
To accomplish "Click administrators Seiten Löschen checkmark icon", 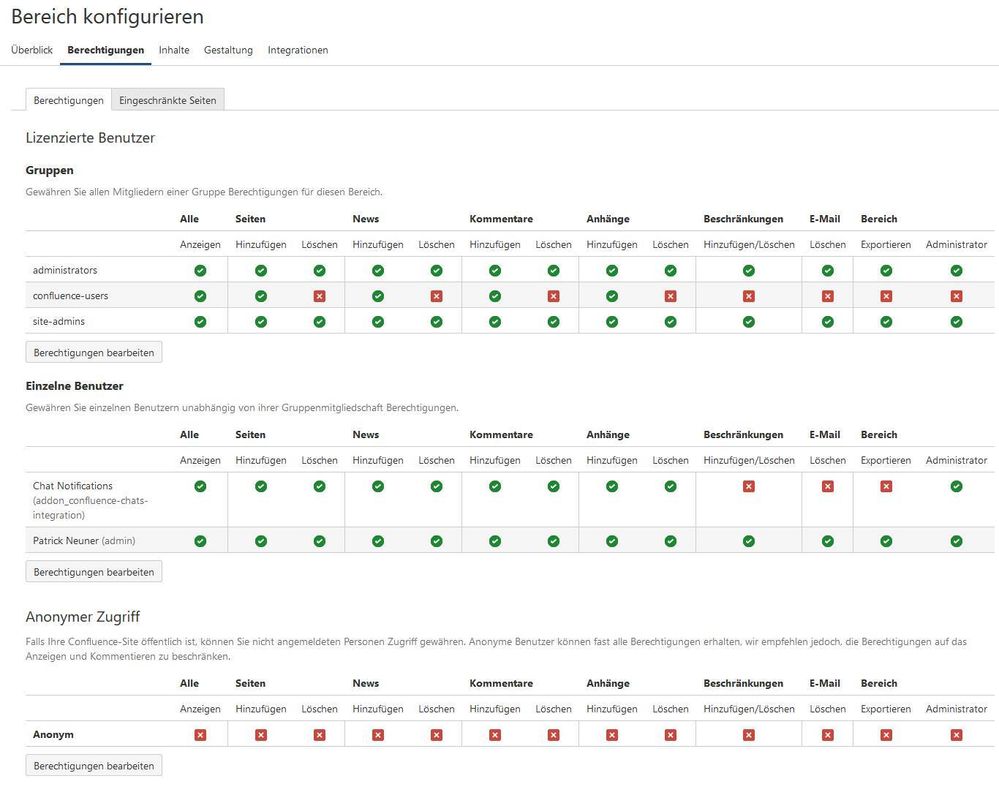I will click(319, 270).
